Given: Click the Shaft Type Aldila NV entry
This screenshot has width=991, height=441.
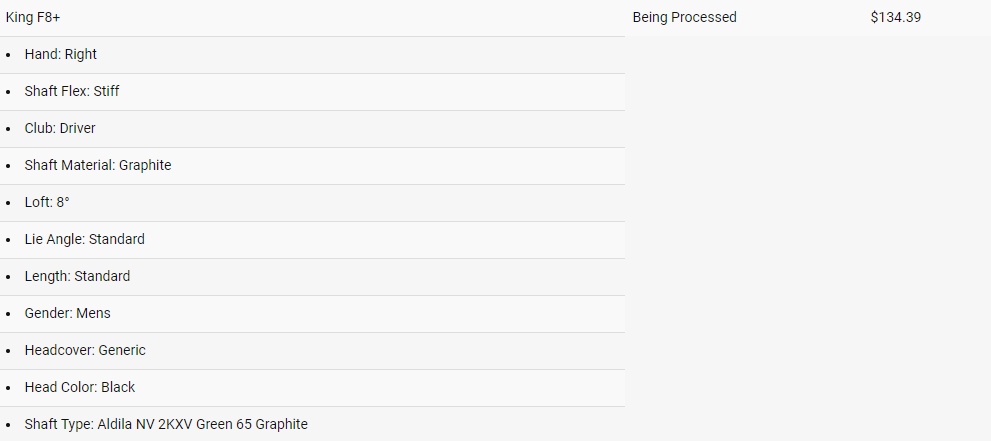Looking at the screenshot, I should [166, 424].
